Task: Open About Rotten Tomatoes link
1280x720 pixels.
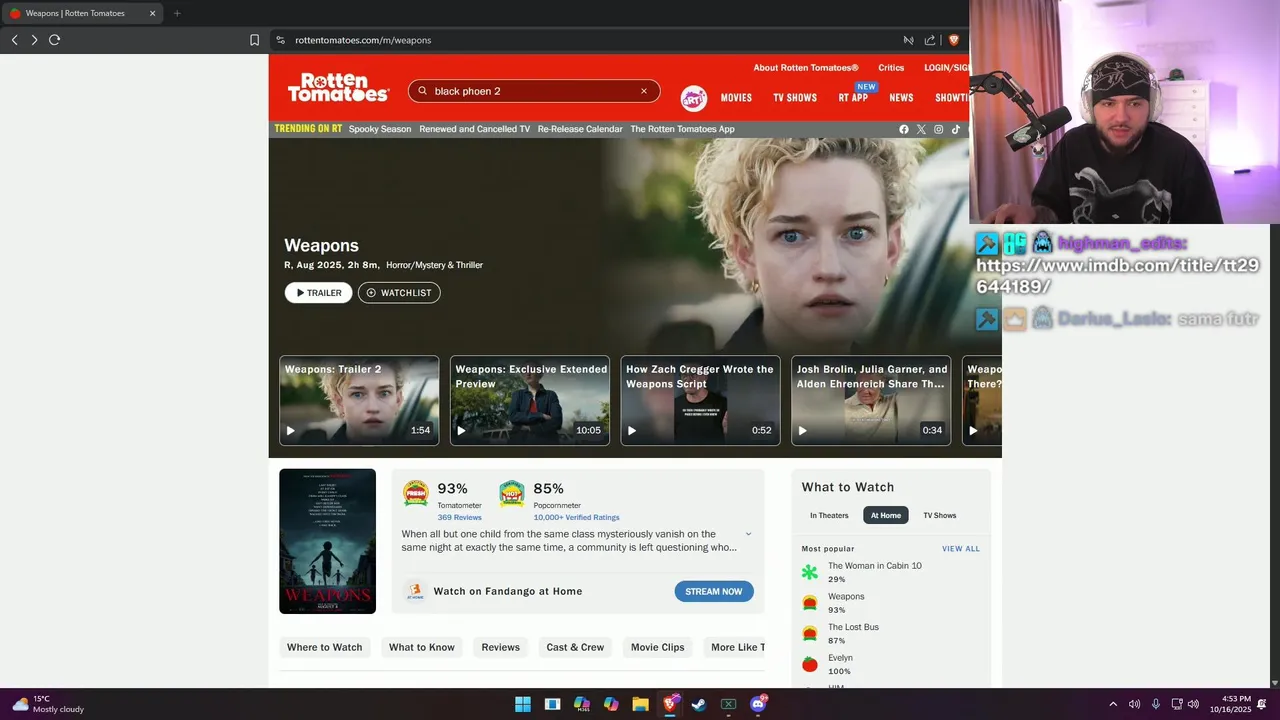Action: (806, 68)
